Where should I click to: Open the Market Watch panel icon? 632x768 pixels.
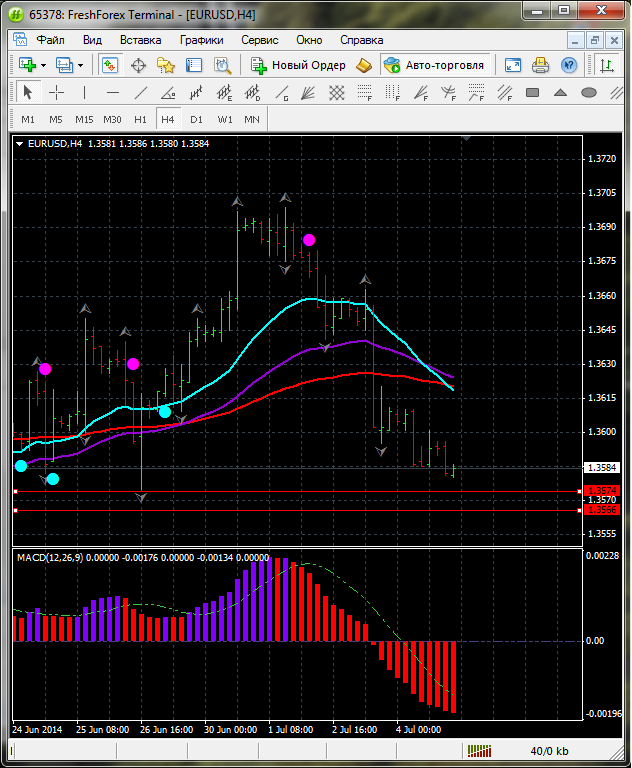click(x=110, y=65)
